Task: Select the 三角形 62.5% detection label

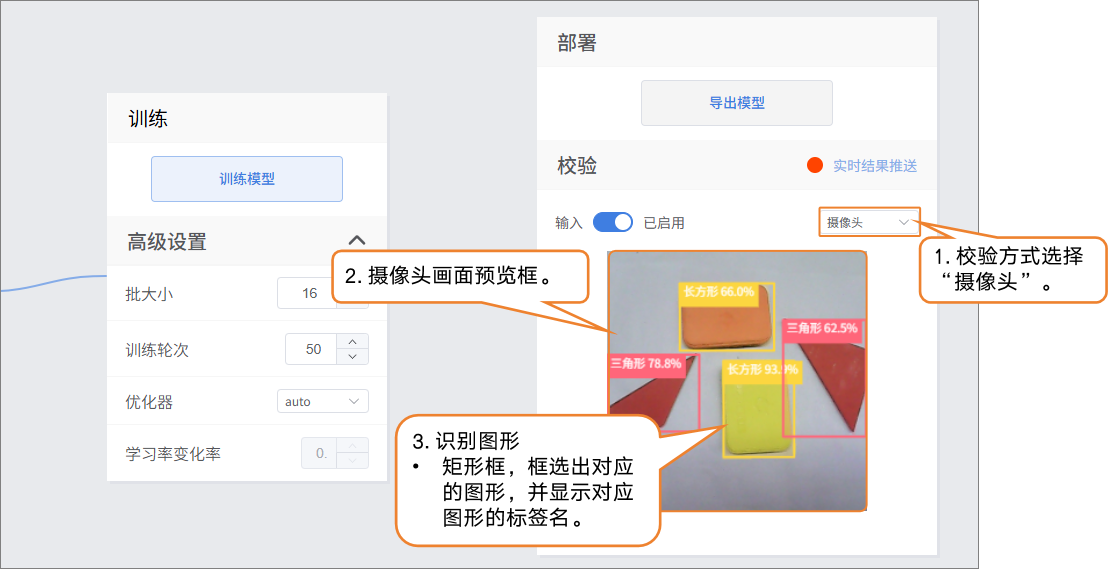Action: [x=821, y=327]
